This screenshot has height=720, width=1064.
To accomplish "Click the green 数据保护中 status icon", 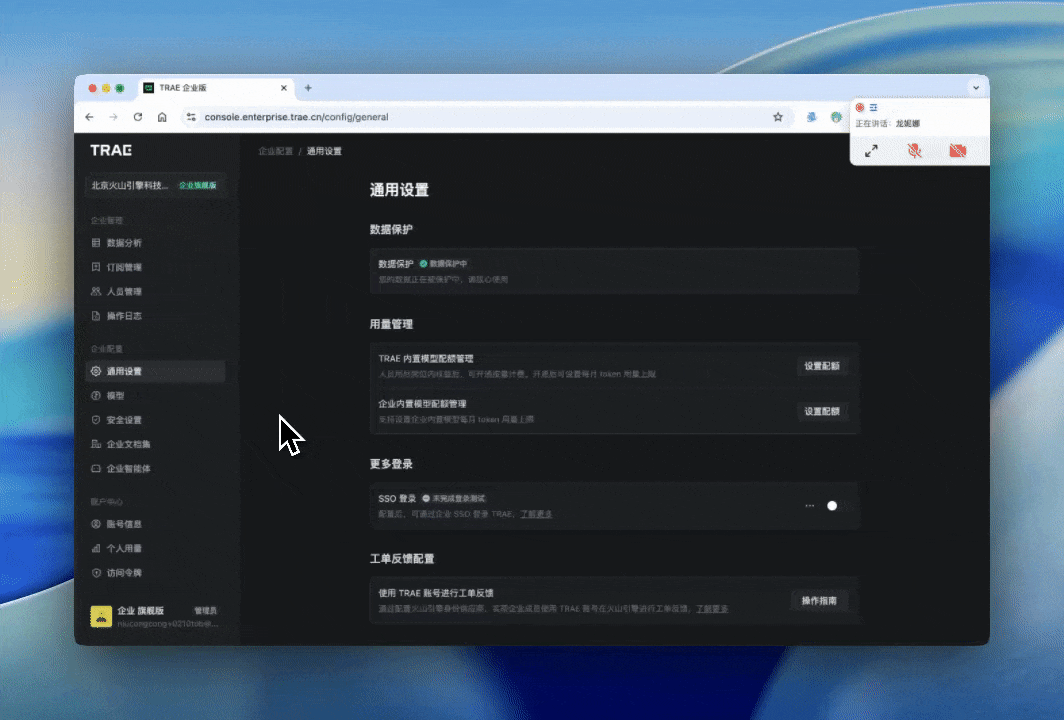I will (x=423, y=264).
